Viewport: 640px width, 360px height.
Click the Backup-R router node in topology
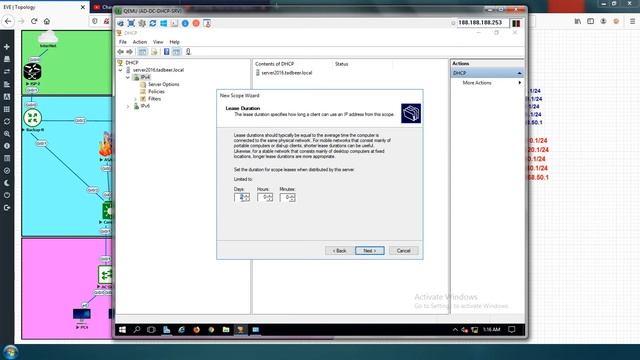33,118
